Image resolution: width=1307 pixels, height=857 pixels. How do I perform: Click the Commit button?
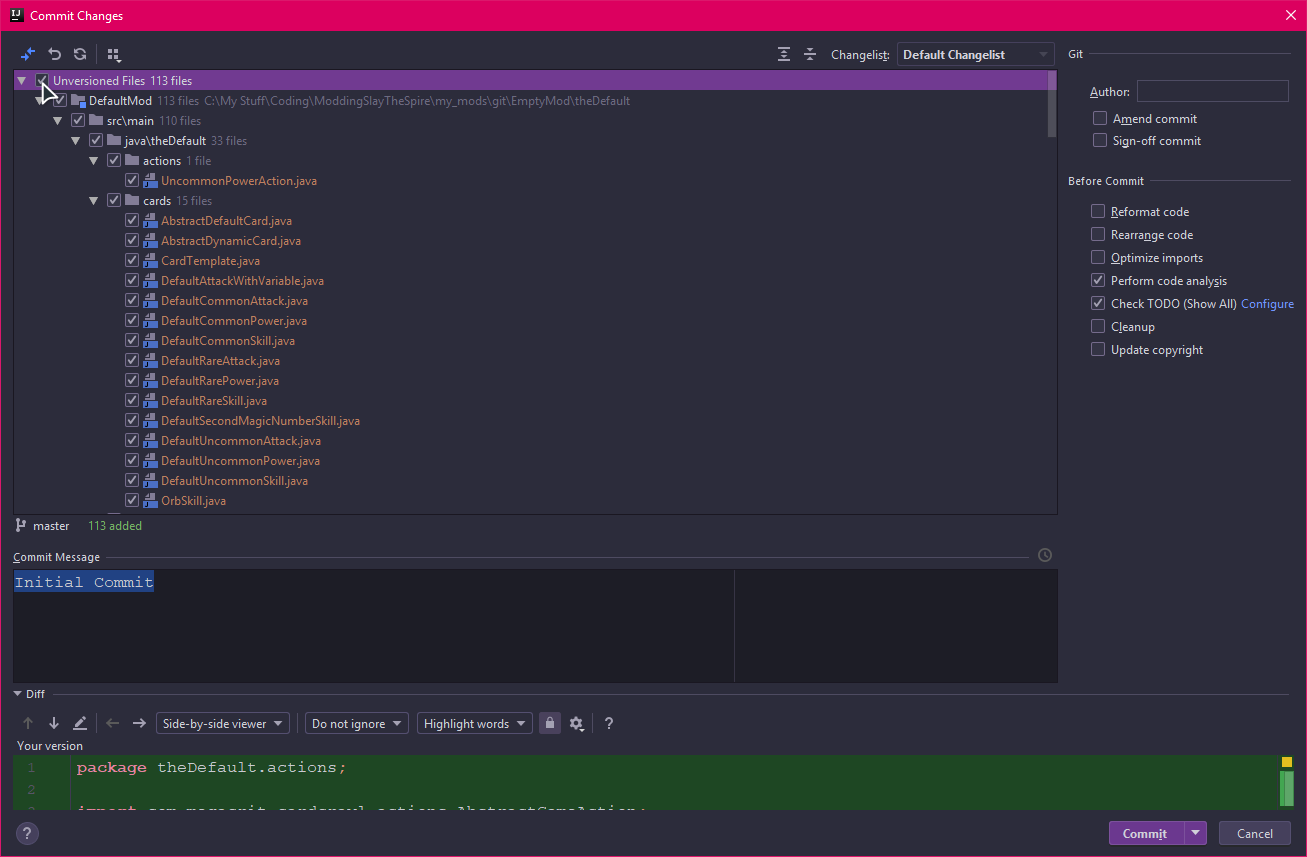(1146, 833)
